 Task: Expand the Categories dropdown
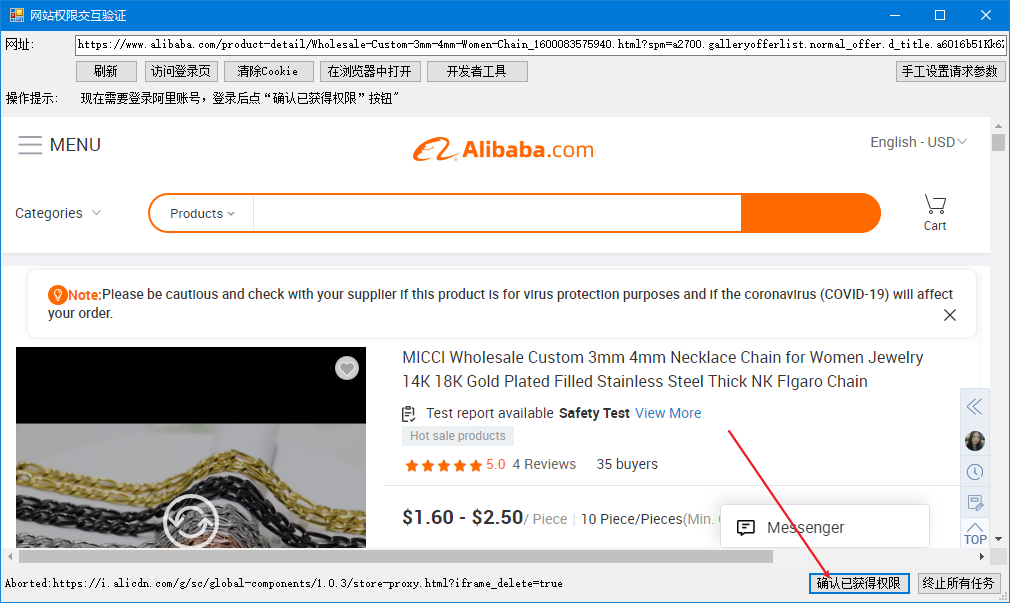pyautogui.click(x=58, y=213)
